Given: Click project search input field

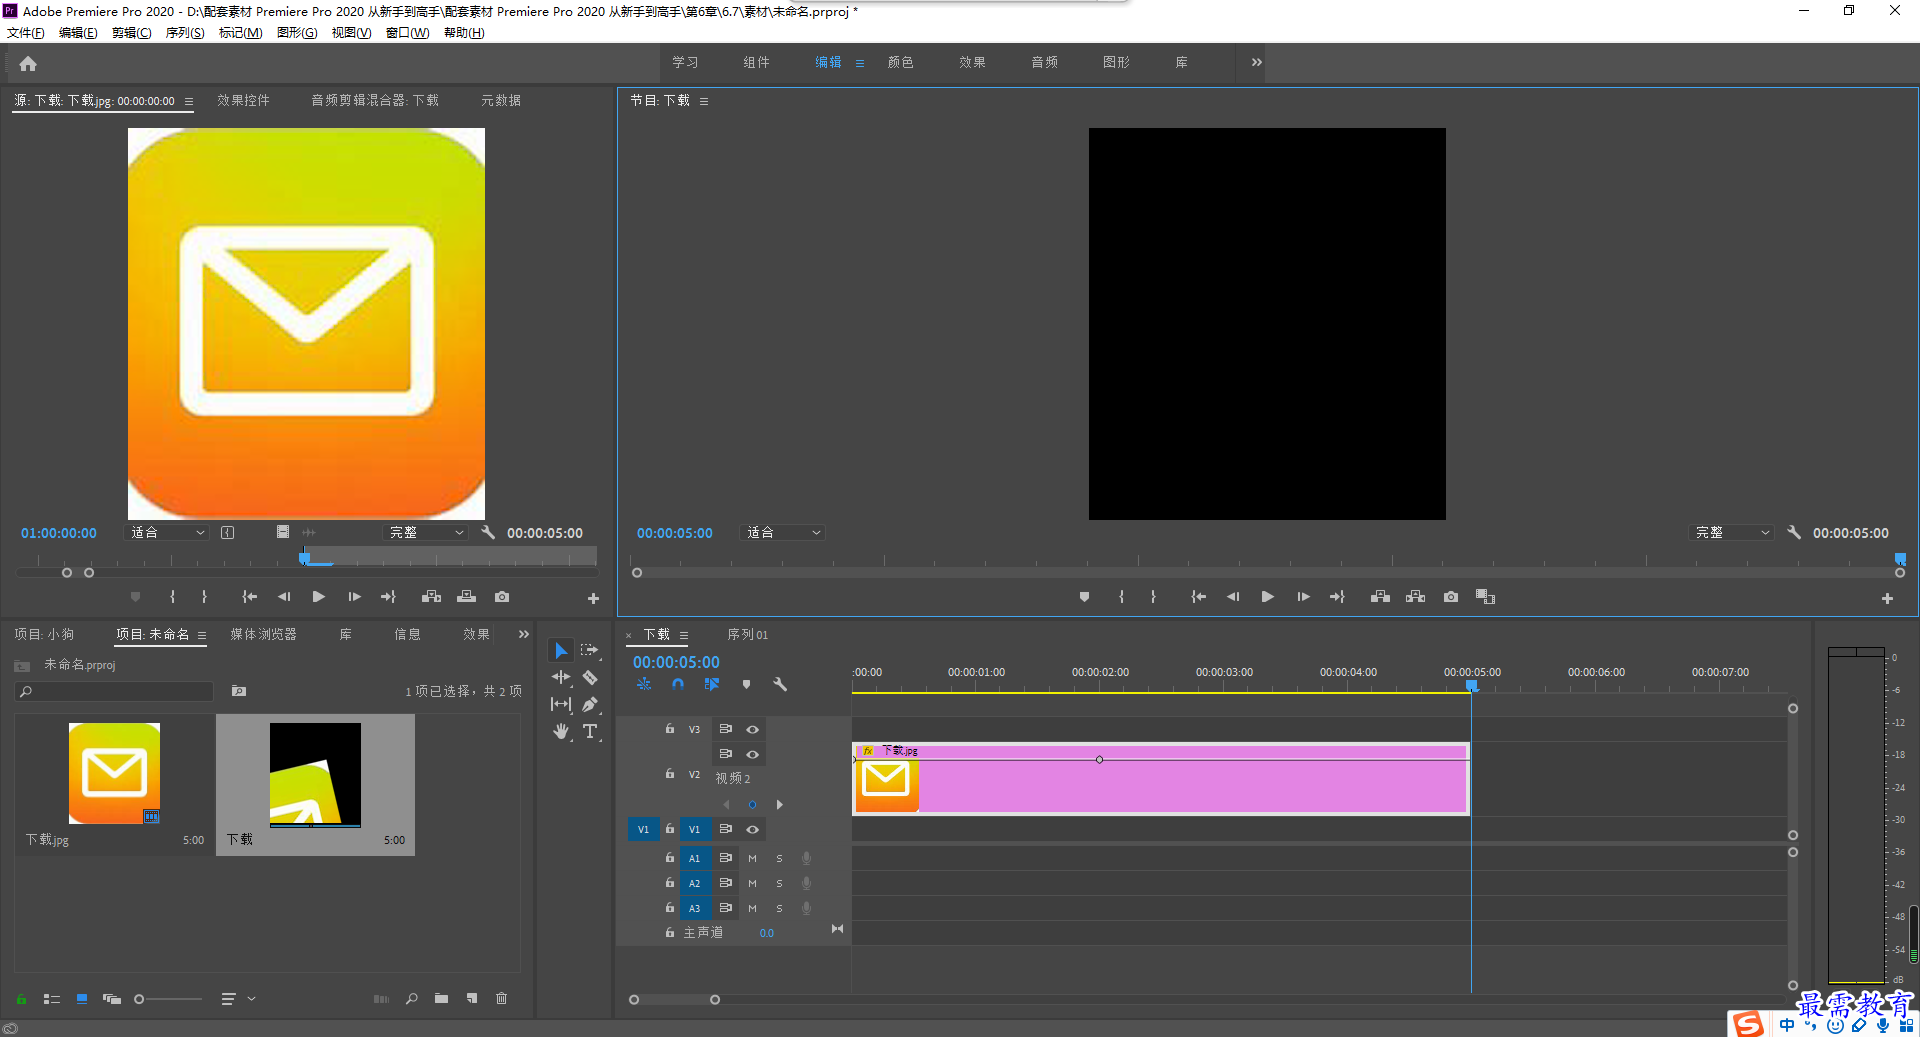Looking at the screenshot, I should (x=114, y=691).
